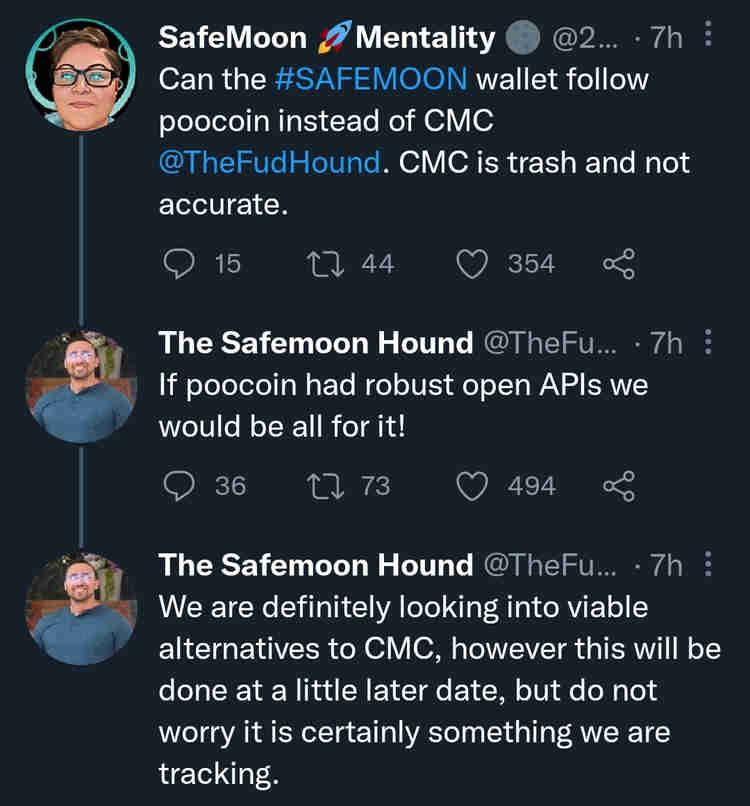Image resolution: width=750 pixels, height=806 pixels.
Task: Retweet the SafeMoon Mentality poocoin tweet
Action: tap(322, 264)
